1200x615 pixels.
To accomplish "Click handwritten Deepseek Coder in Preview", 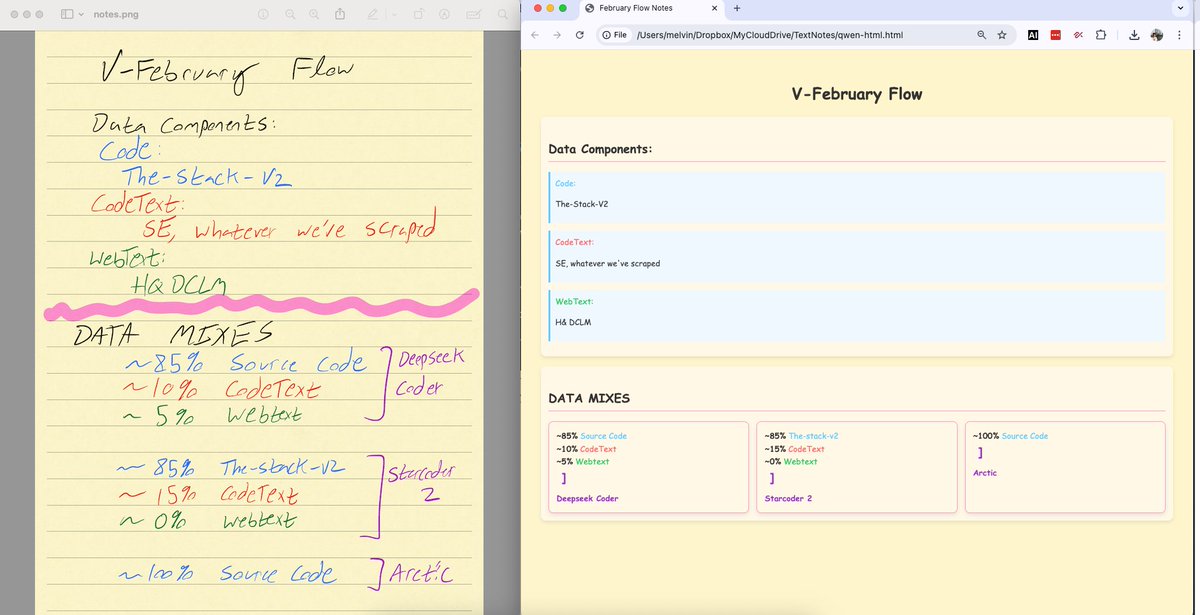I will click(x=430, y=372).
